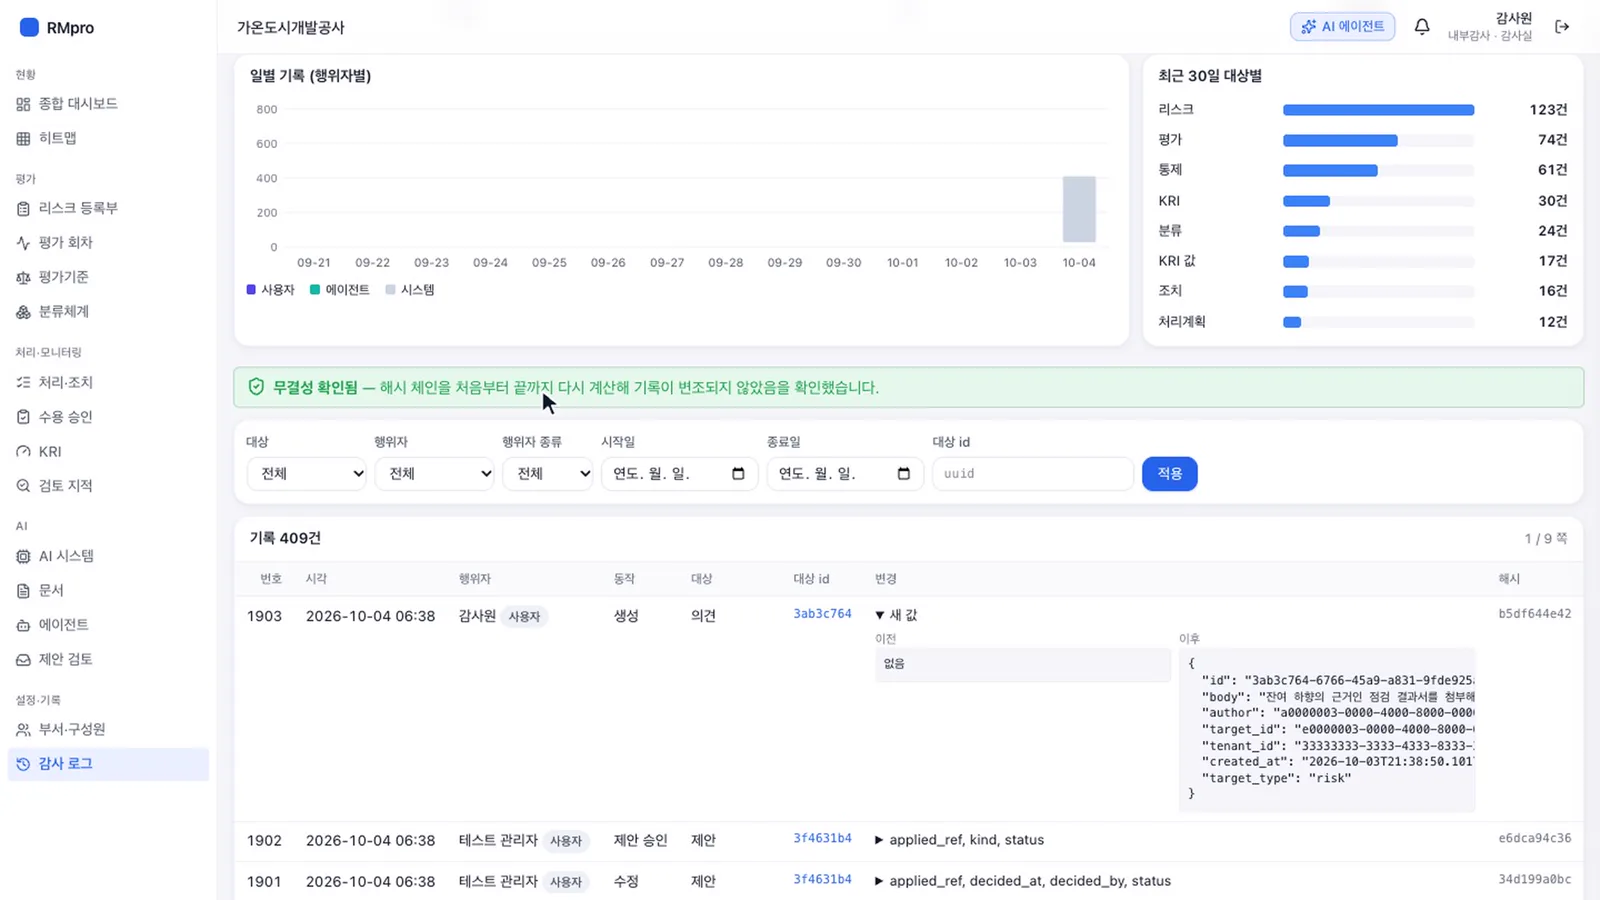
Task: Open the 대상 filter dropdown
Action: tap(307, 474)
